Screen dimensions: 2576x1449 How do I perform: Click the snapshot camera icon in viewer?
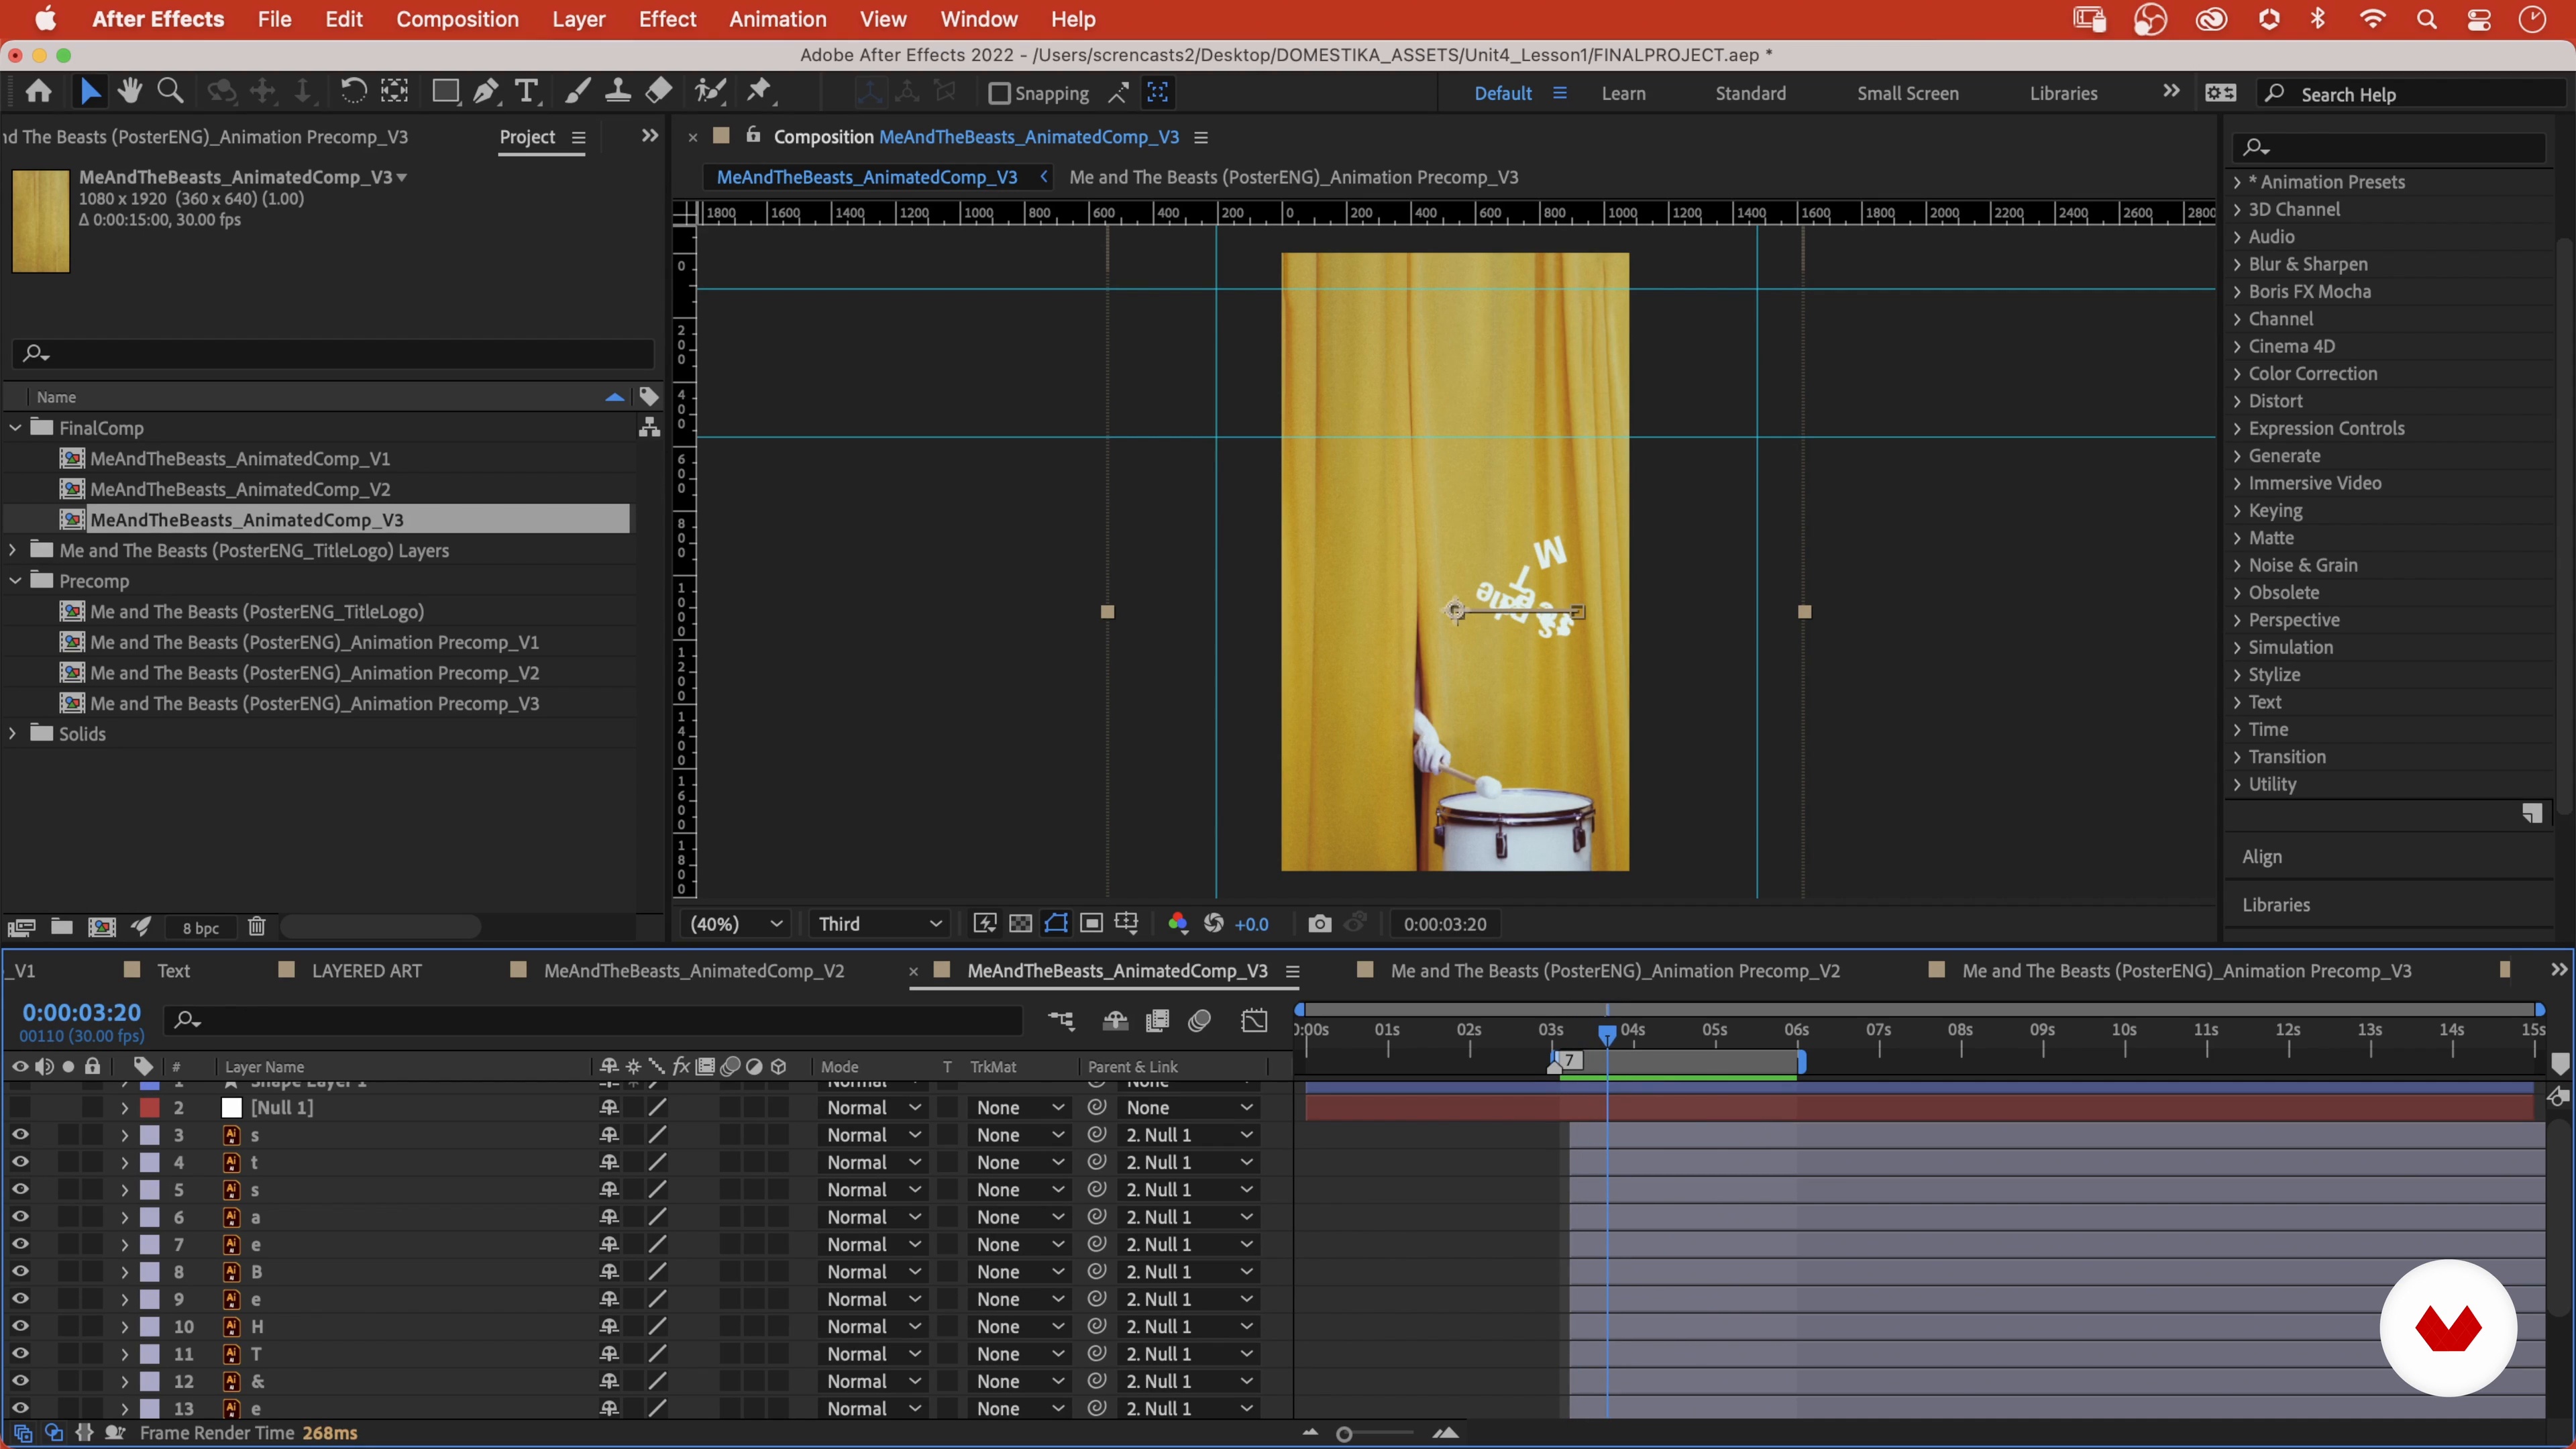(1320, 924)
